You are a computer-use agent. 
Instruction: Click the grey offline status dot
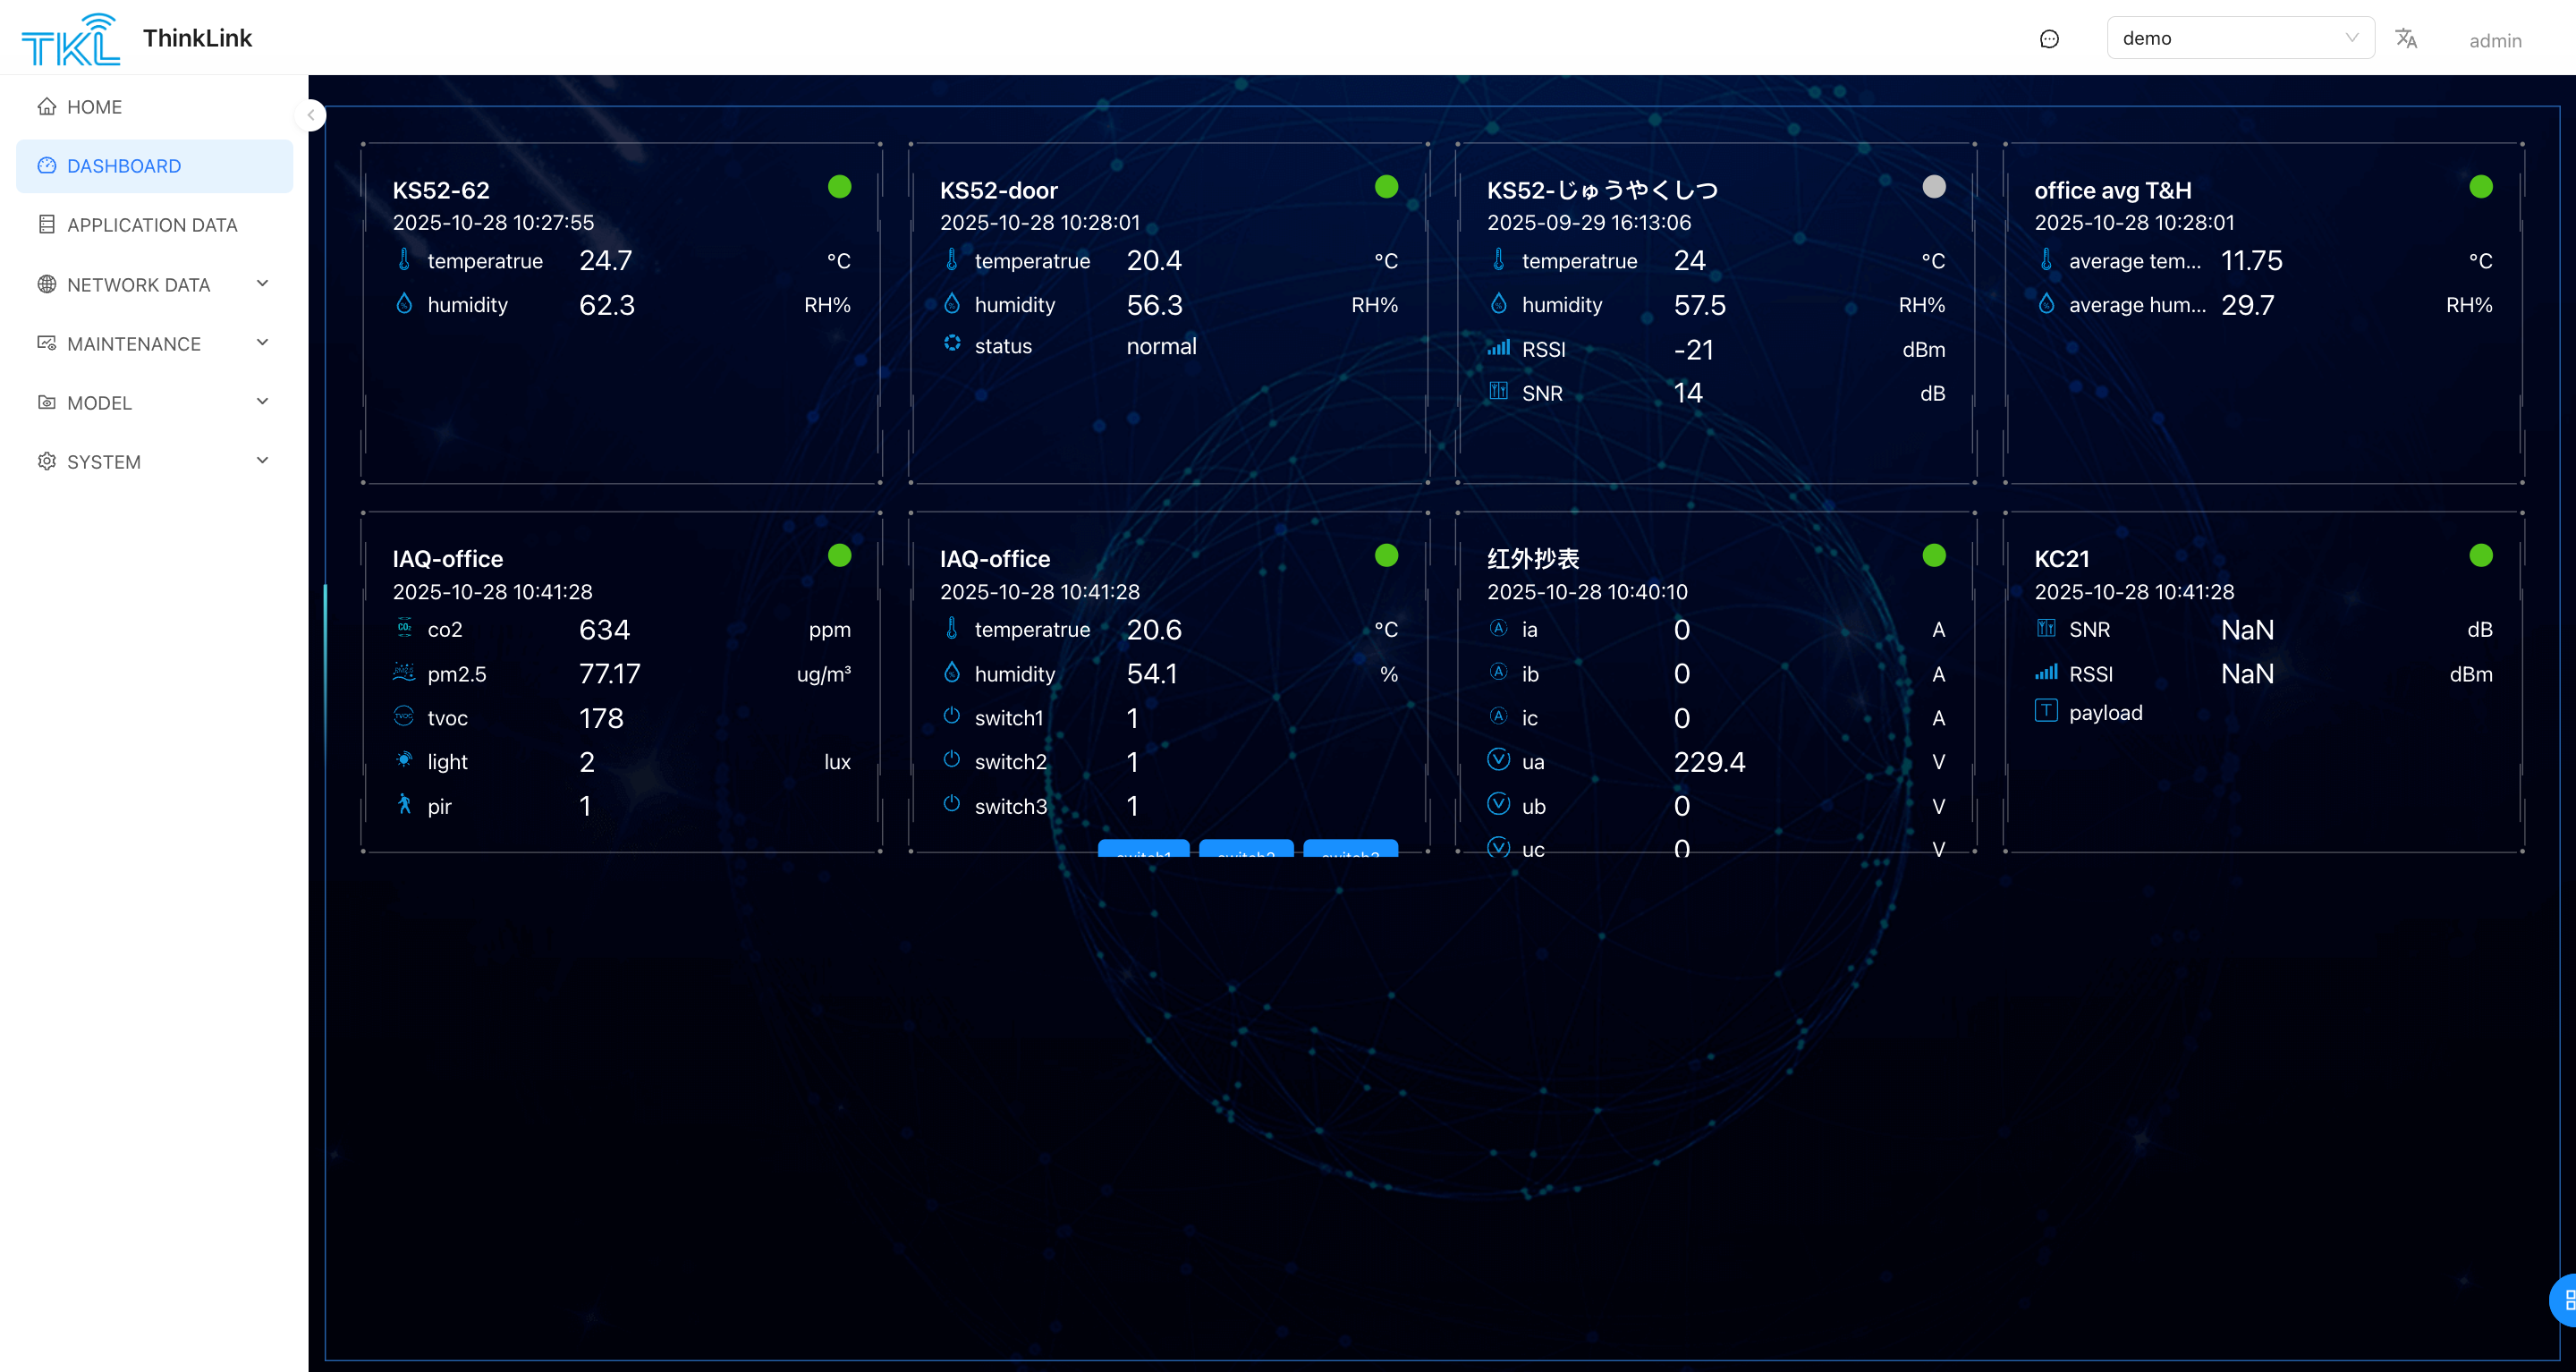coord(1933,187)
